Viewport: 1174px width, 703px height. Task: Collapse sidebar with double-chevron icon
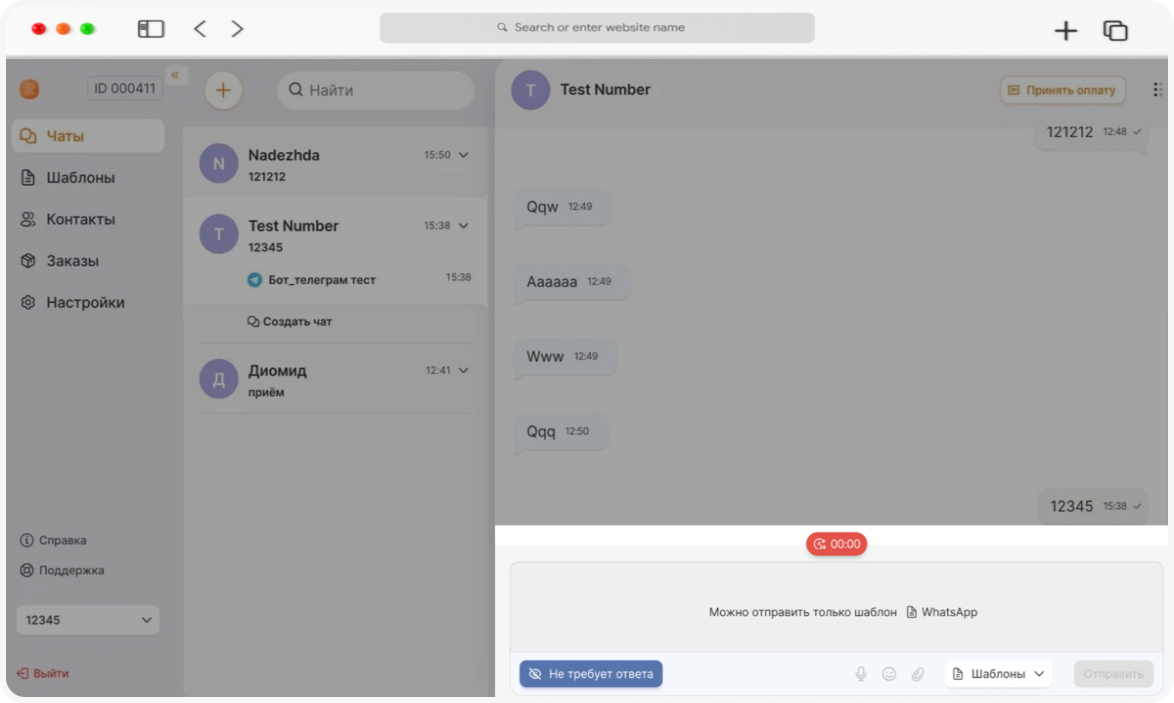coord(174,75)
